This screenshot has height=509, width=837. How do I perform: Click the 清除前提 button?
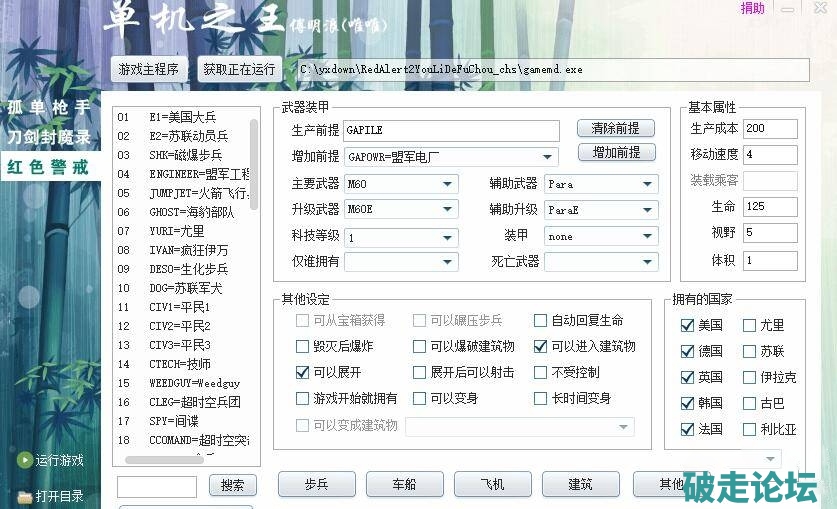click(x=616, y=129)
